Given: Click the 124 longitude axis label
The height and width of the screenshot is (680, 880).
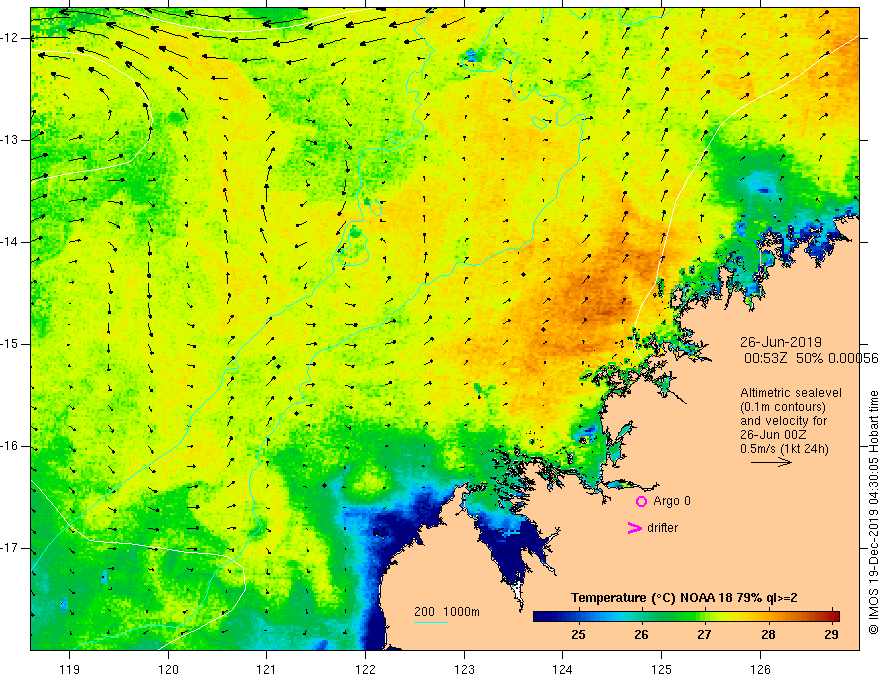Looking at the screenshot, I should (563, 669).
